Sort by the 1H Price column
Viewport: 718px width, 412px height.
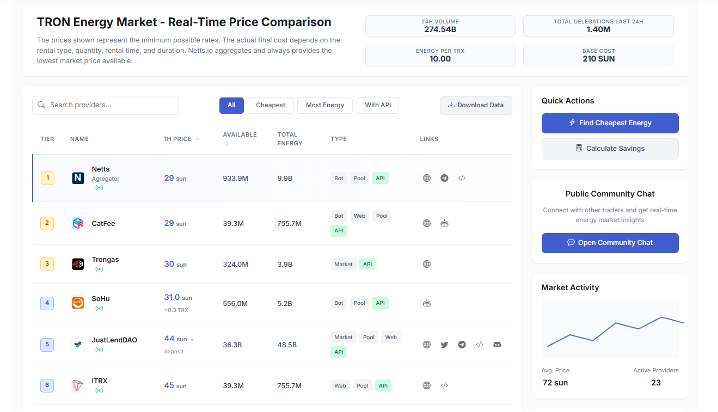[181, 139]
